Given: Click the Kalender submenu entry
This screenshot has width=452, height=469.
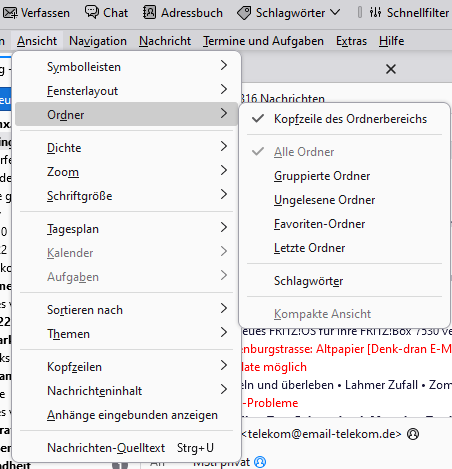Looking at the screenshot, I should [x=126, y=253].
